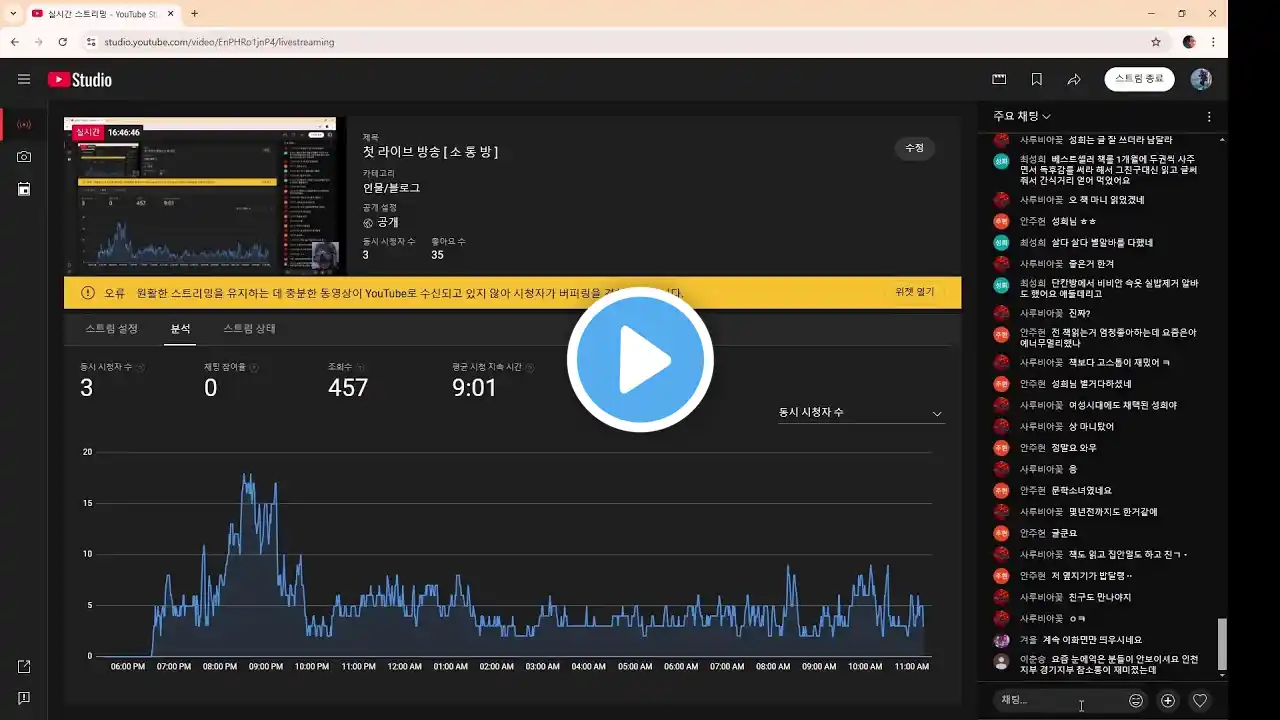
Task: Open the Stream live broadcast sidebar icon
Action: 24,125
